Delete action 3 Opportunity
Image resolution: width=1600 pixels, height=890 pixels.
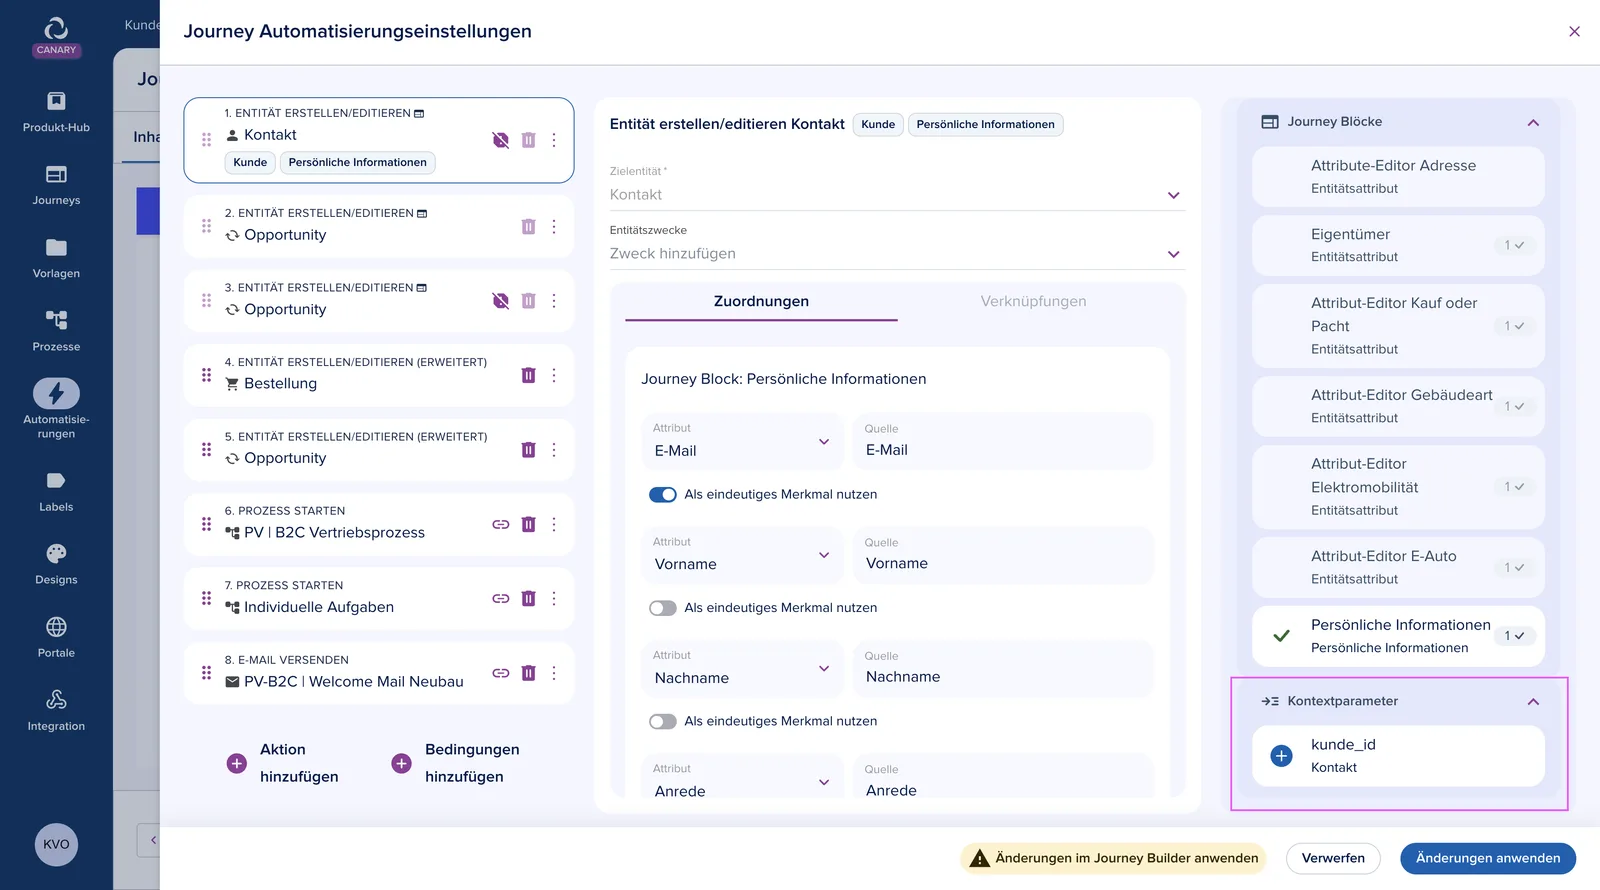pyautogui.click(x=528, y=301)
